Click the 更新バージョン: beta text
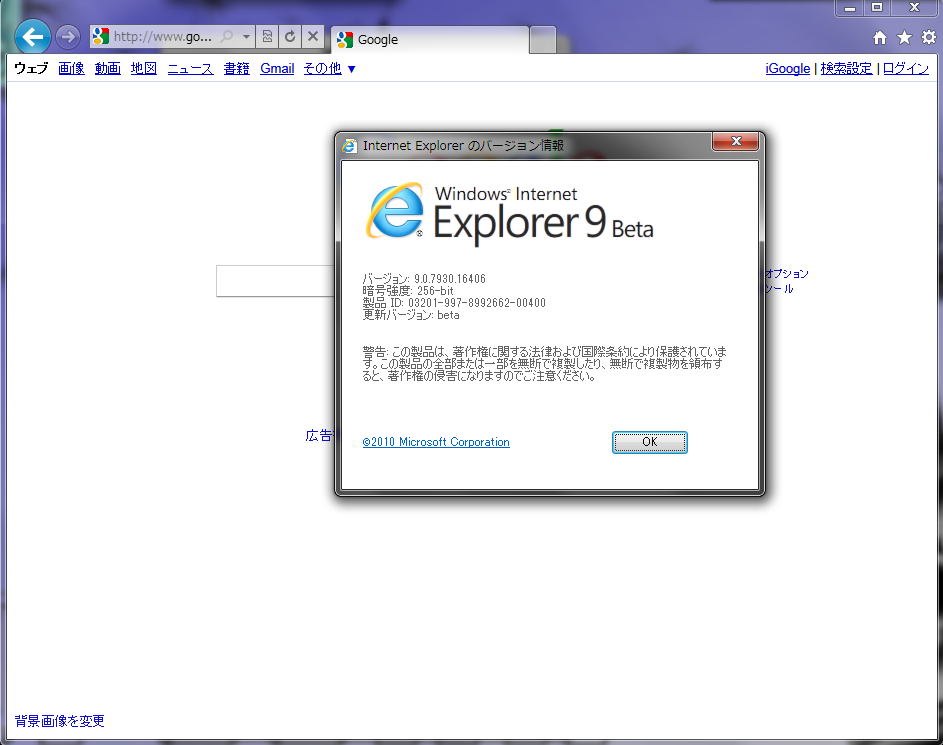Screen dimensions: 943x745 click(411, 314)
